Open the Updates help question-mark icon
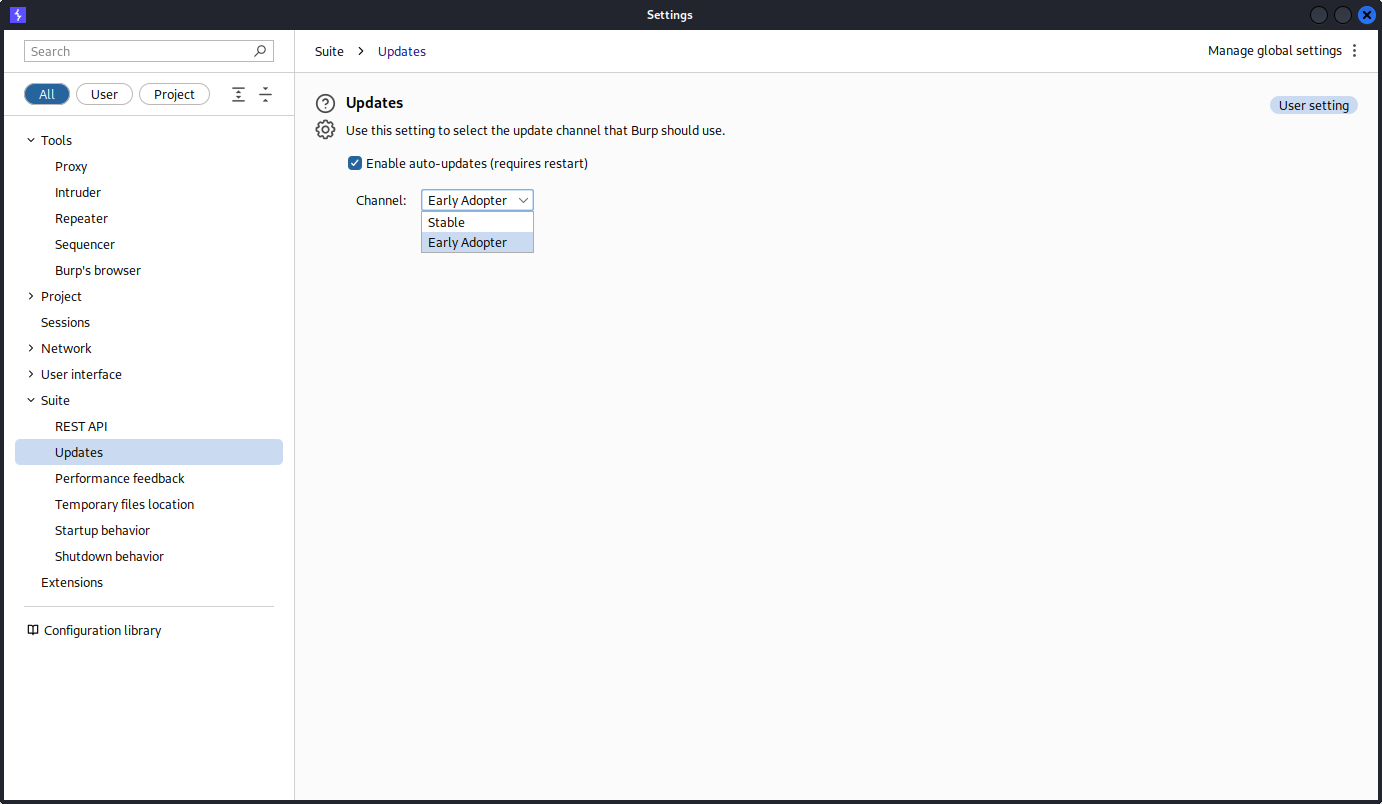 [x=325, y=103]
